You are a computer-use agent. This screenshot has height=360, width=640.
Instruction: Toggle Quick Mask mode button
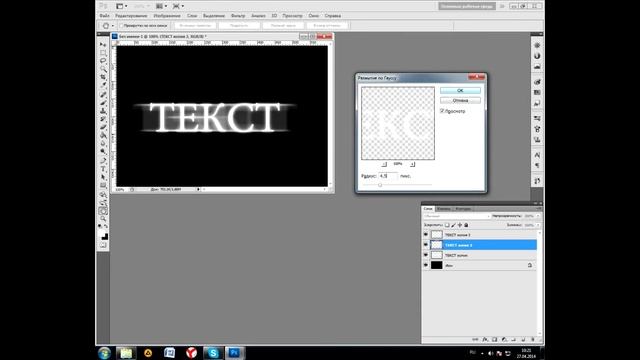coord(103,245)
